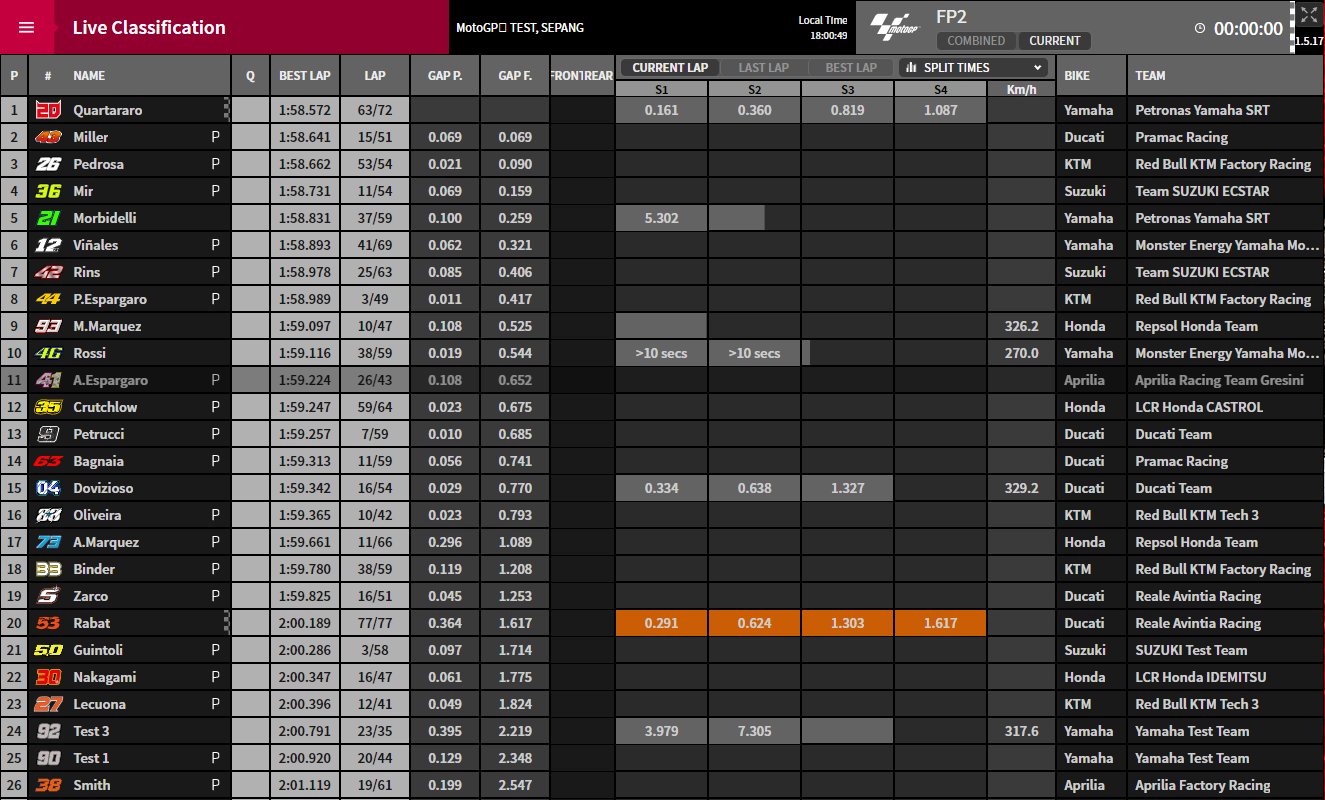Click Rabat's orange S4 time 1.617

[x=940, y=623]
